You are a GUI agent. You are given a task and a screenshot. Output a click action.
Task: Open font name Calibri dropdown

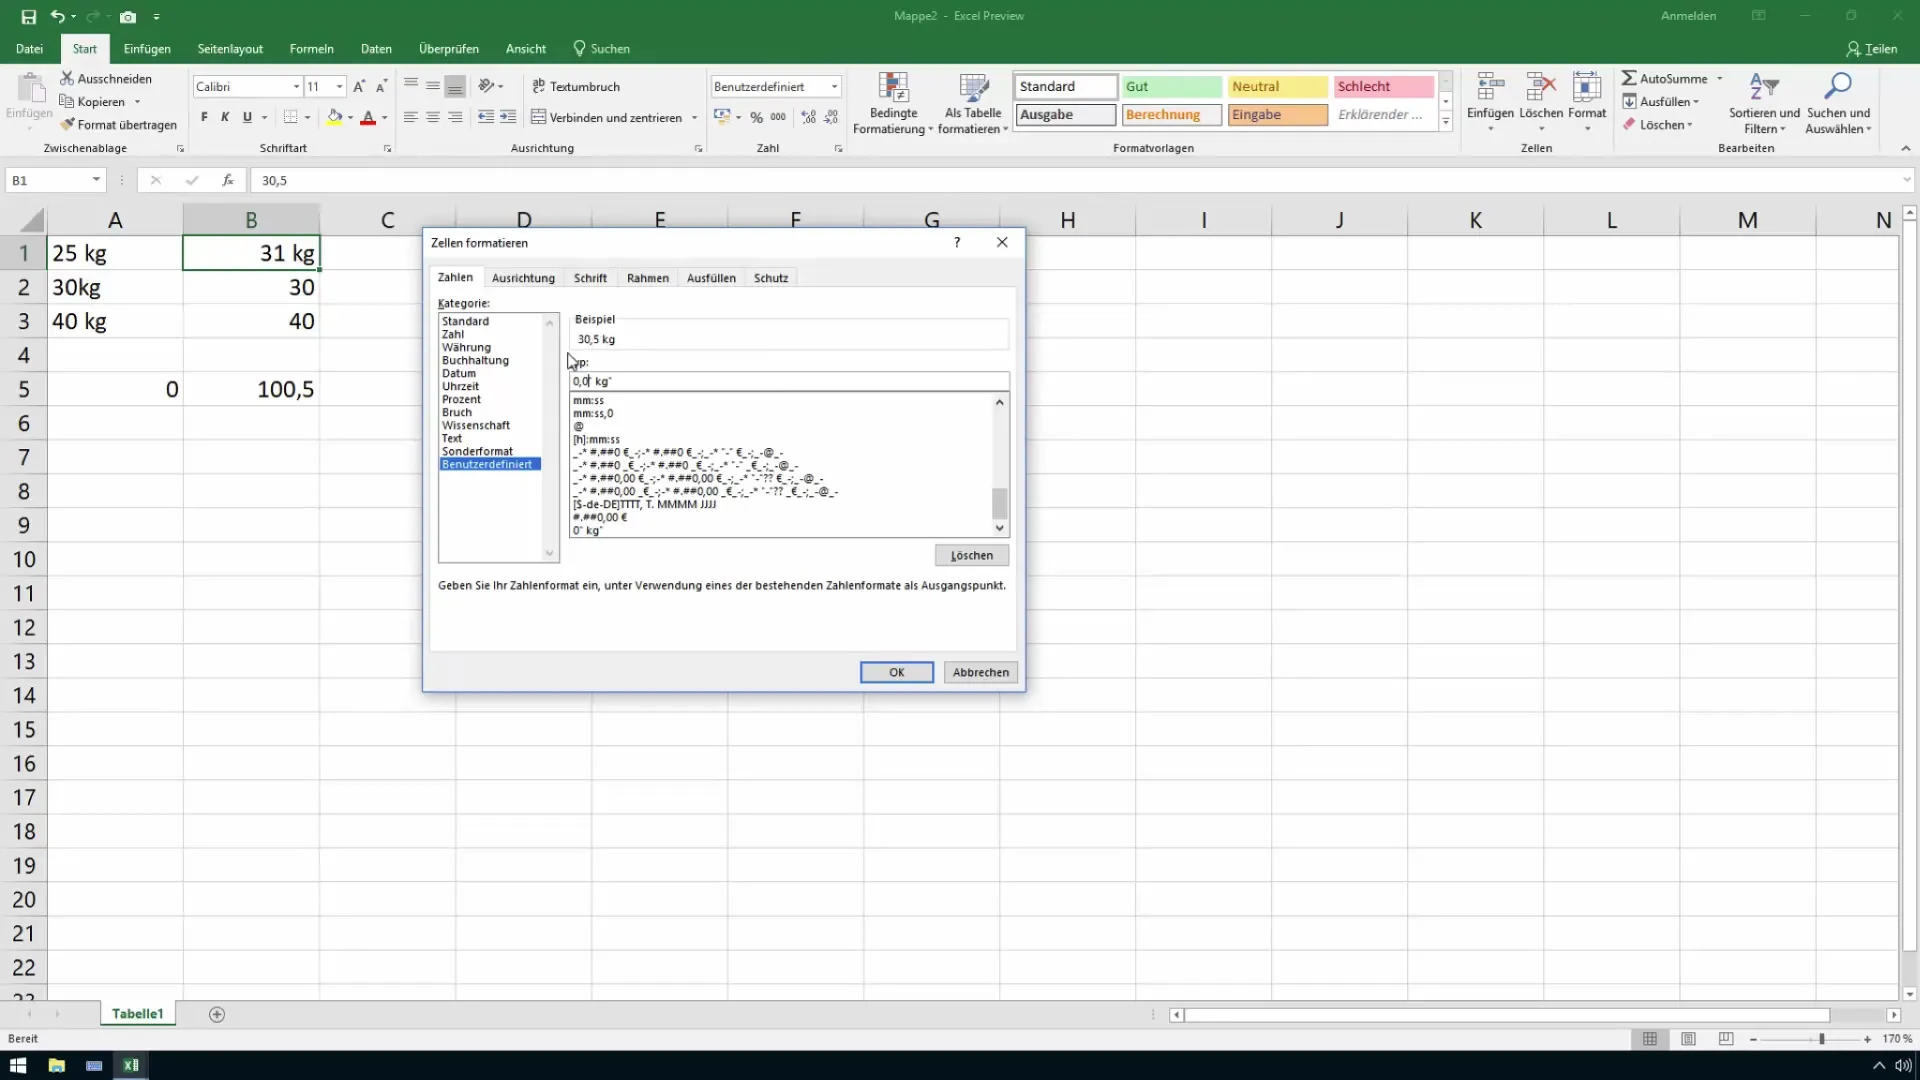[x=296, y=87]
